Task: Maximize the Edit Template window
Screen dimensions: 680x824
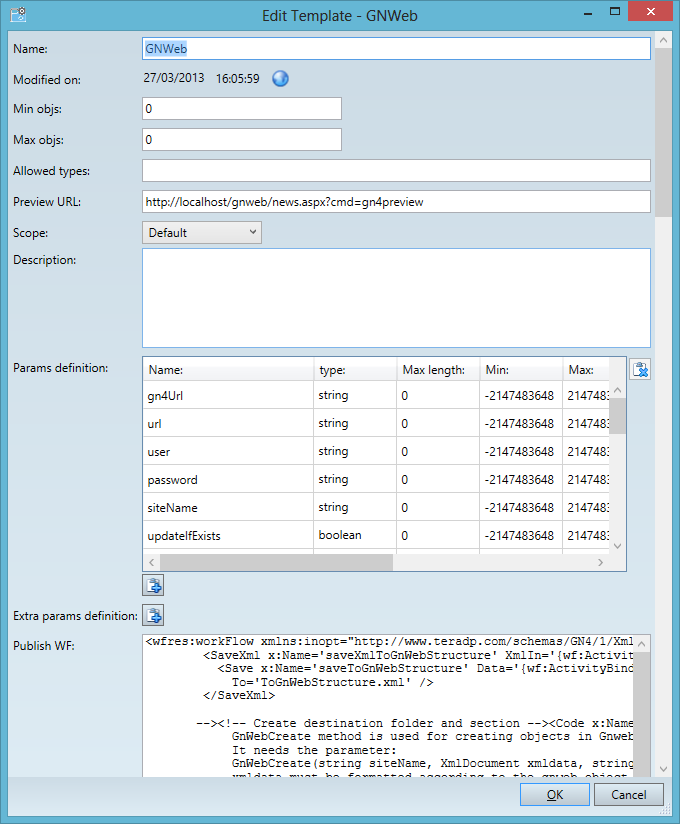Action: (614, 12)
